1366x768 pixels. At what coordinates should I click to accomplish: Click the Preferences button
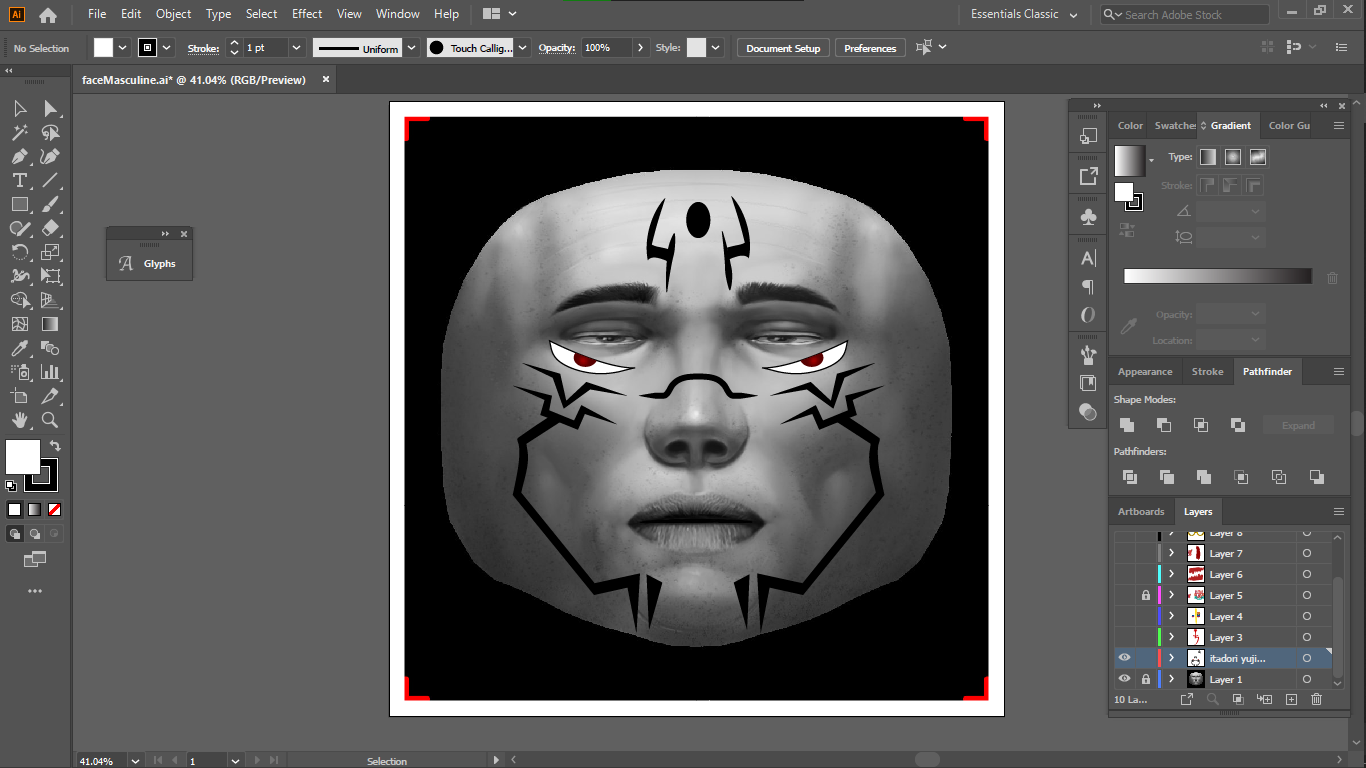pyautogui.click(x=870, y=48)
